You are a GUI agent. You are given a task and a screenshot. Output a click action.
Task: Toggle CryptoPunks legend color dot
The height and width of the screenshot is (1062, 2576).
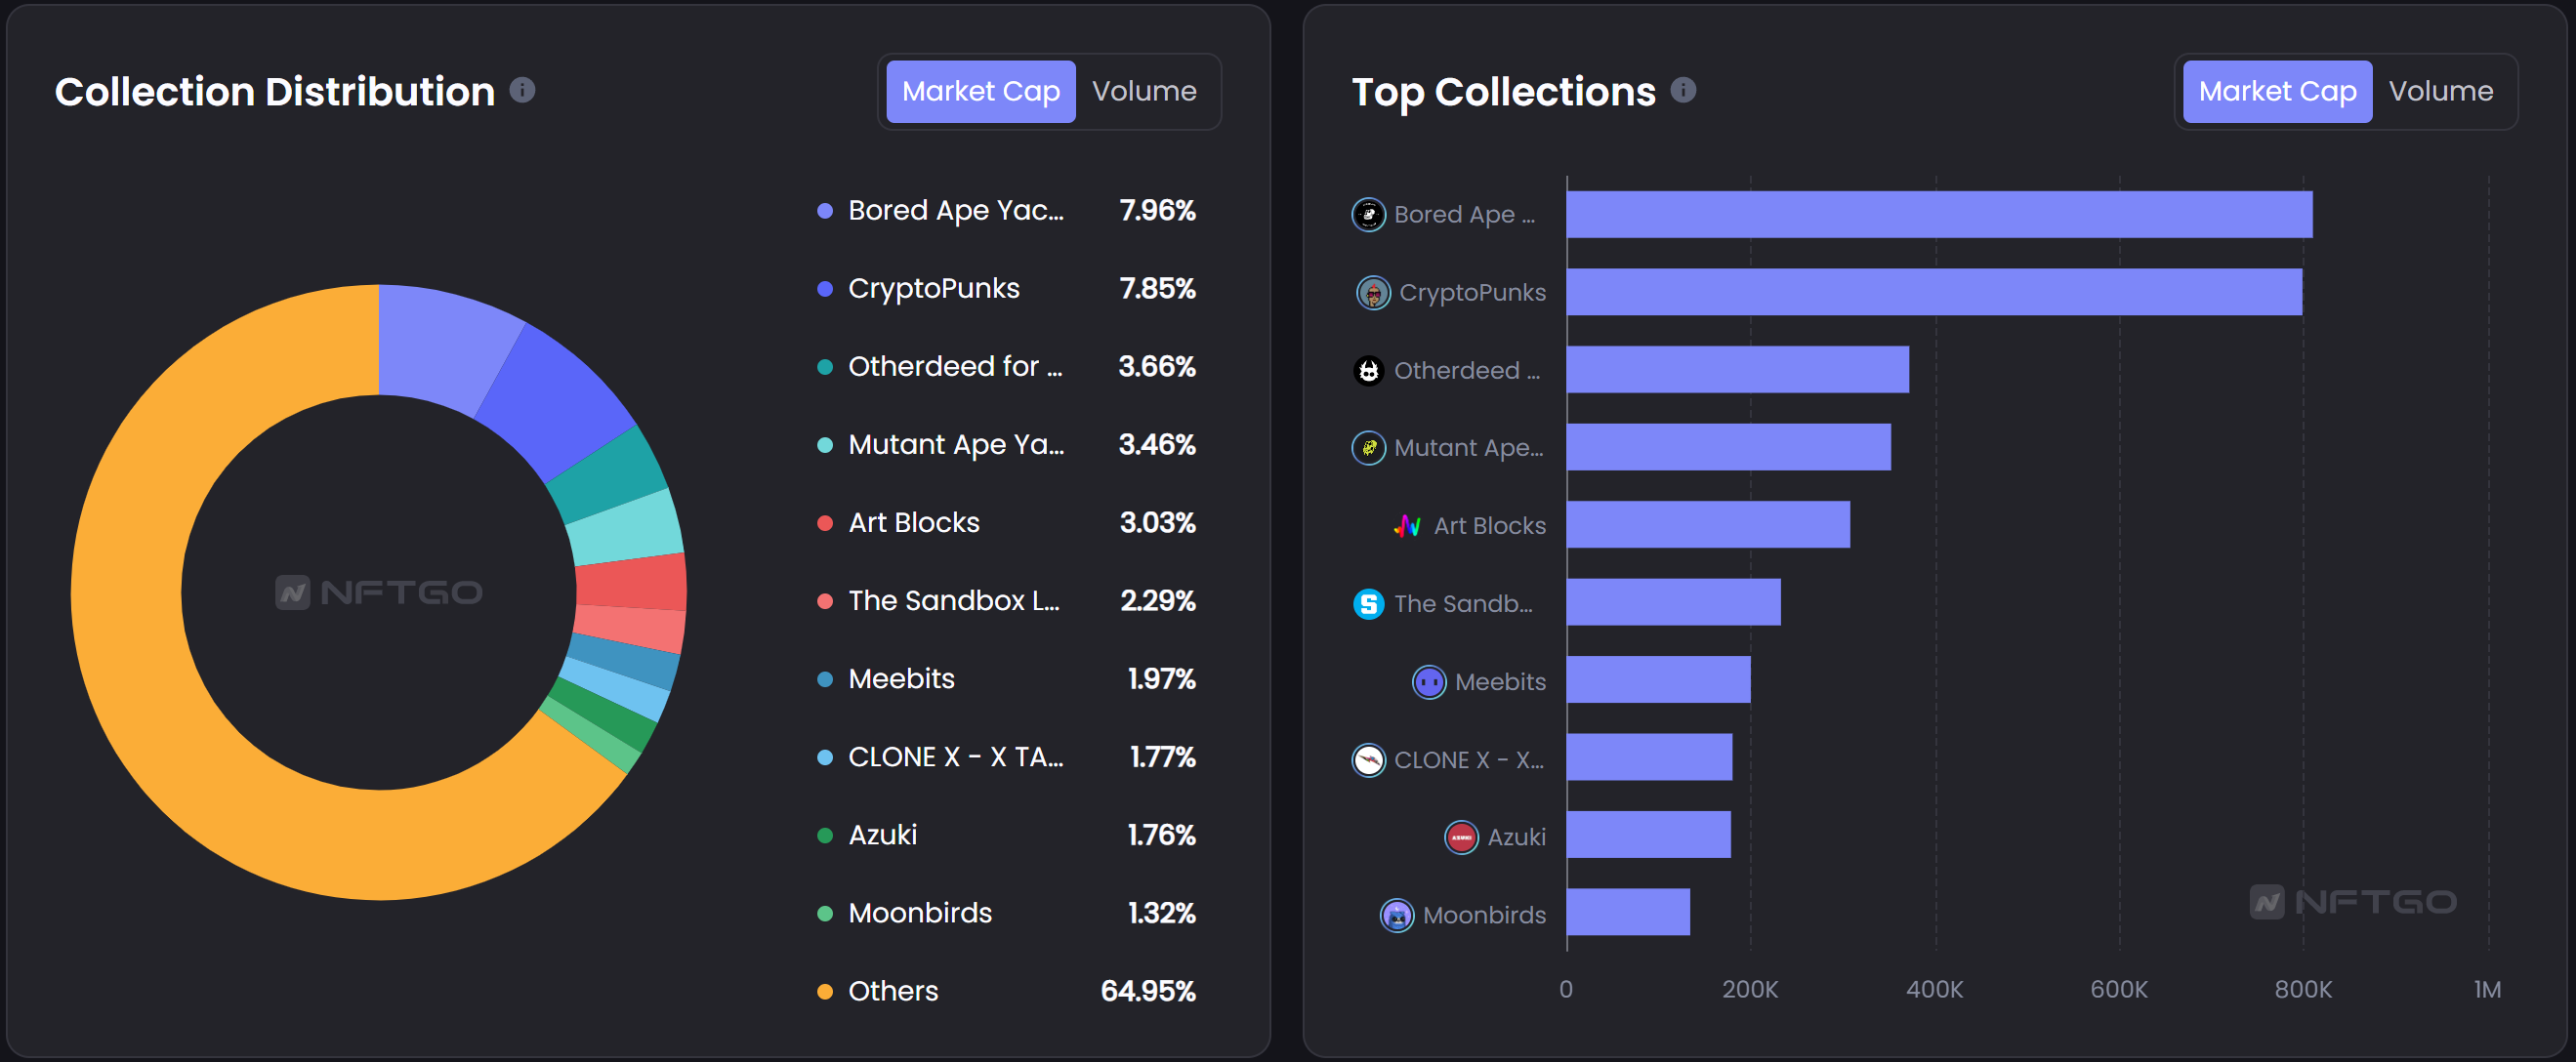[825, 289]
